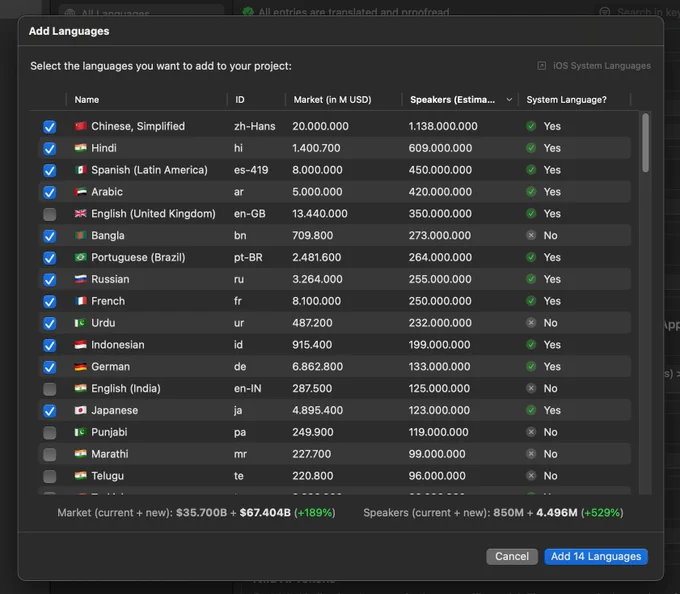
Task: Click the language list vertical scrollbar
Action: pyautogui.click(x=645, y=143)
